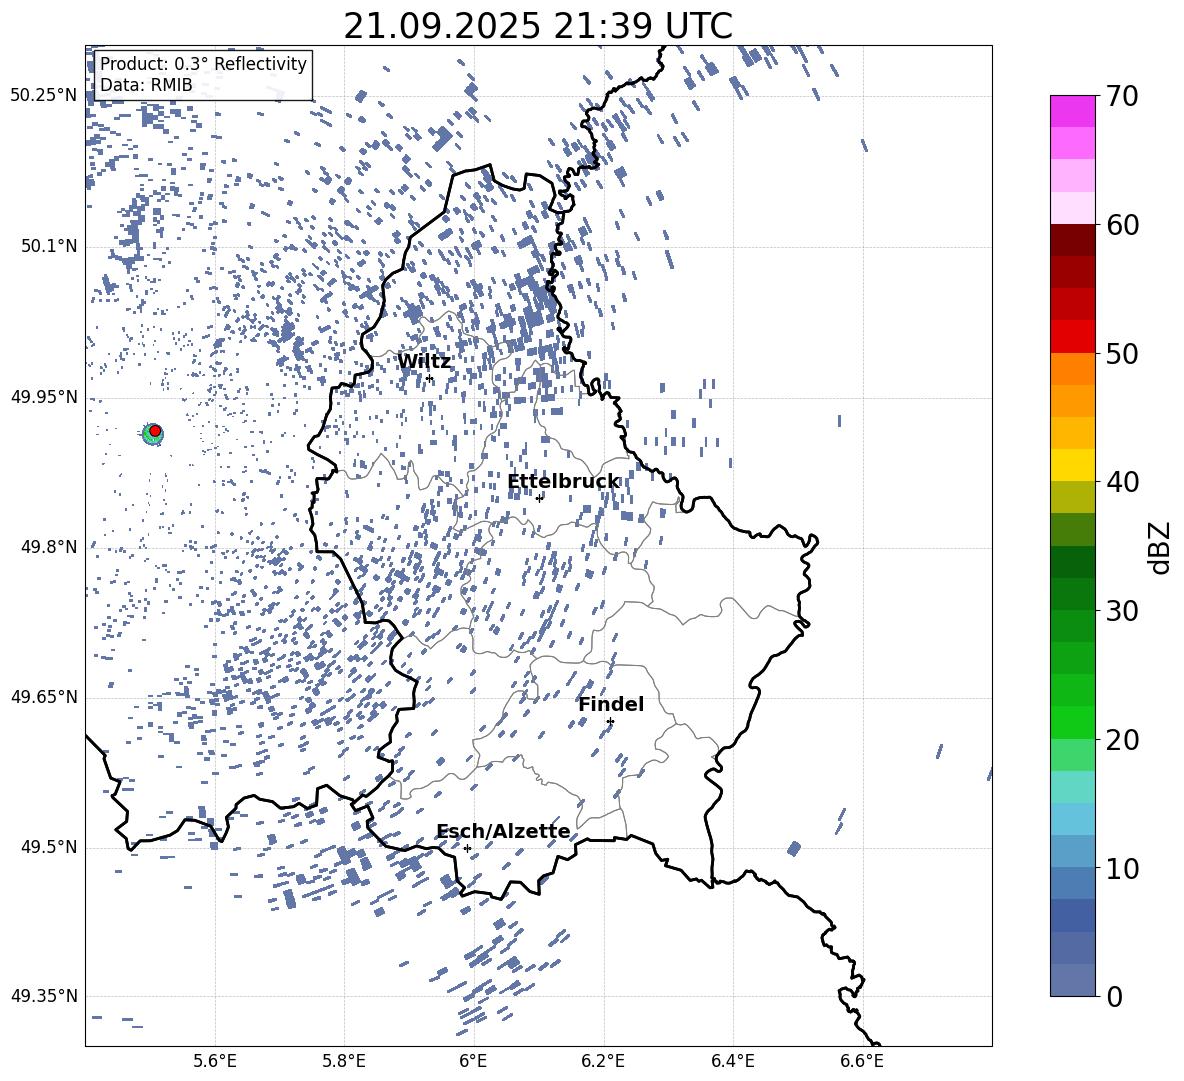Image resolution: width=1184 pixels, height=1081 pixels.
Task: Click the Wiltz location cross marker
Action: tap(430, 378)
